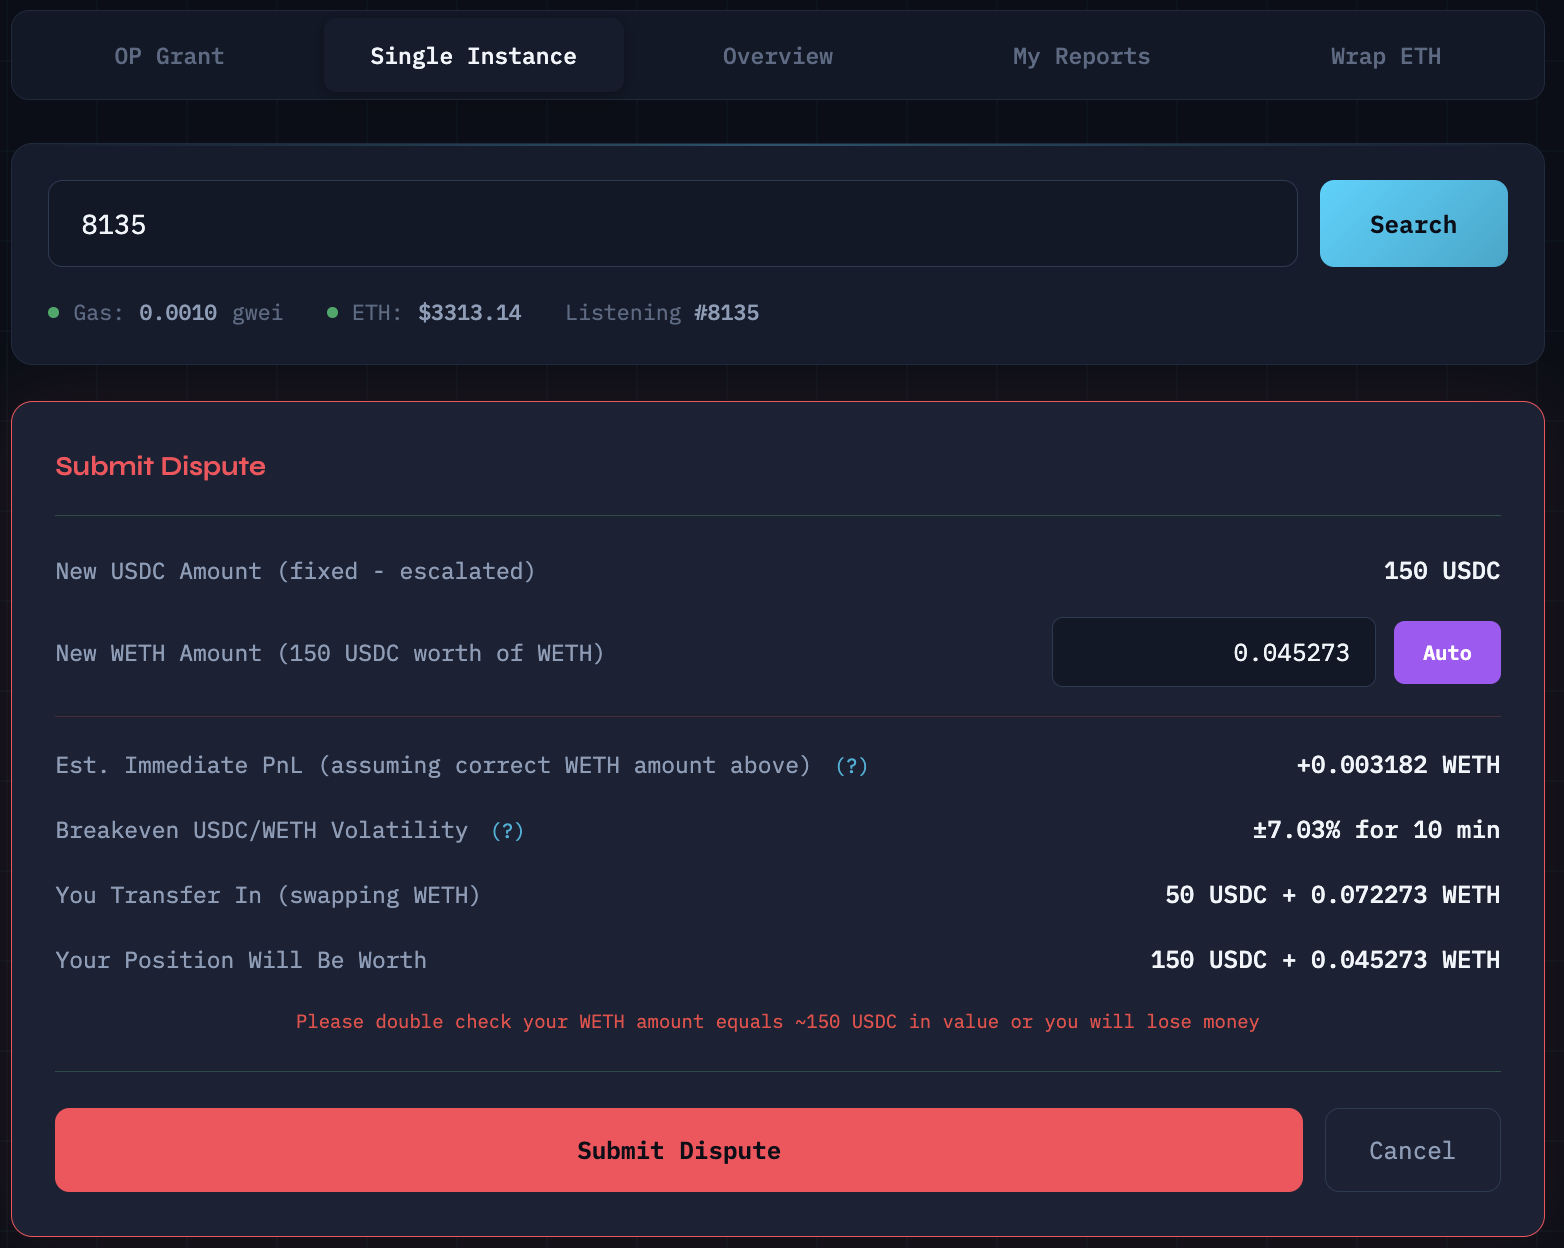1564x1248 pixels.
Task: Click the Breakeven Volatility help icon
Action: coord(507,831)
